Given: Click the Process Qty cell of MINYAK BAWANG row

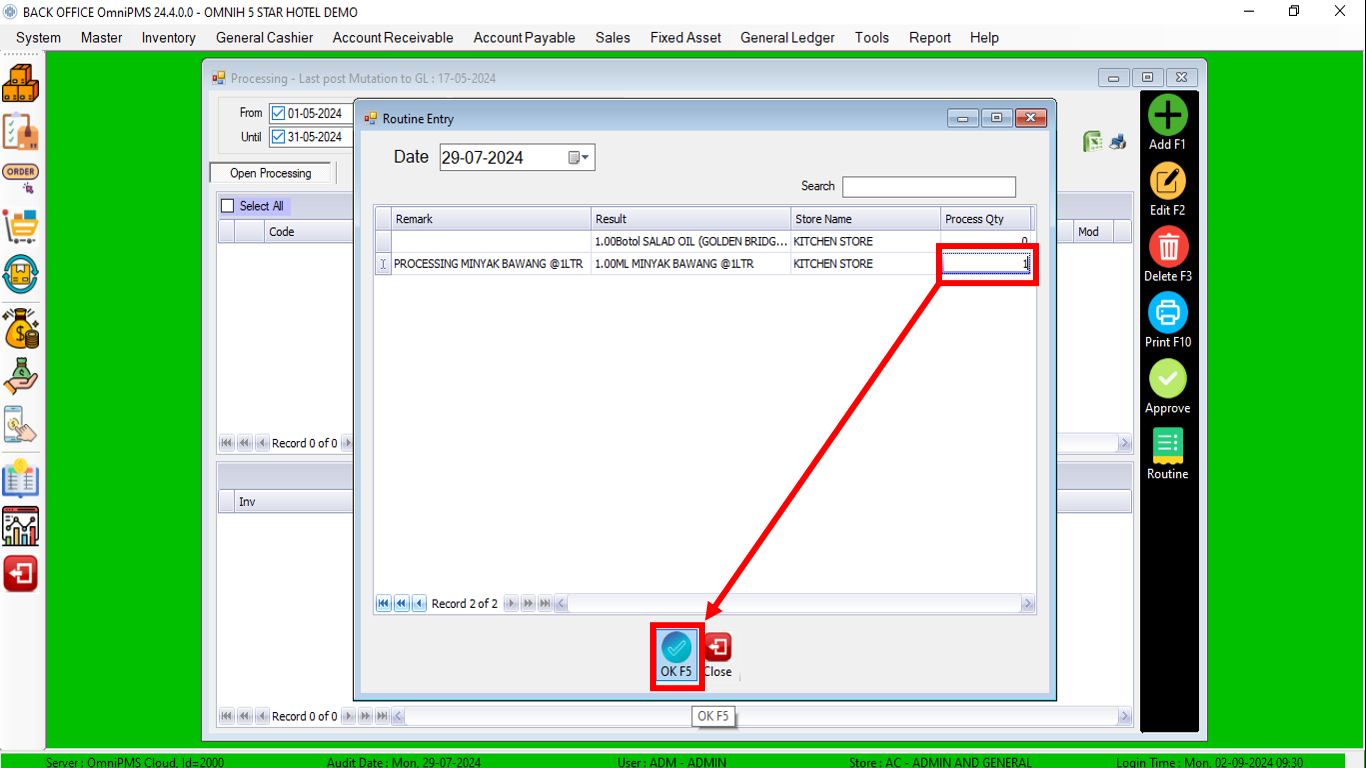Looking at the screenshot, I should (x=986, y=264).
